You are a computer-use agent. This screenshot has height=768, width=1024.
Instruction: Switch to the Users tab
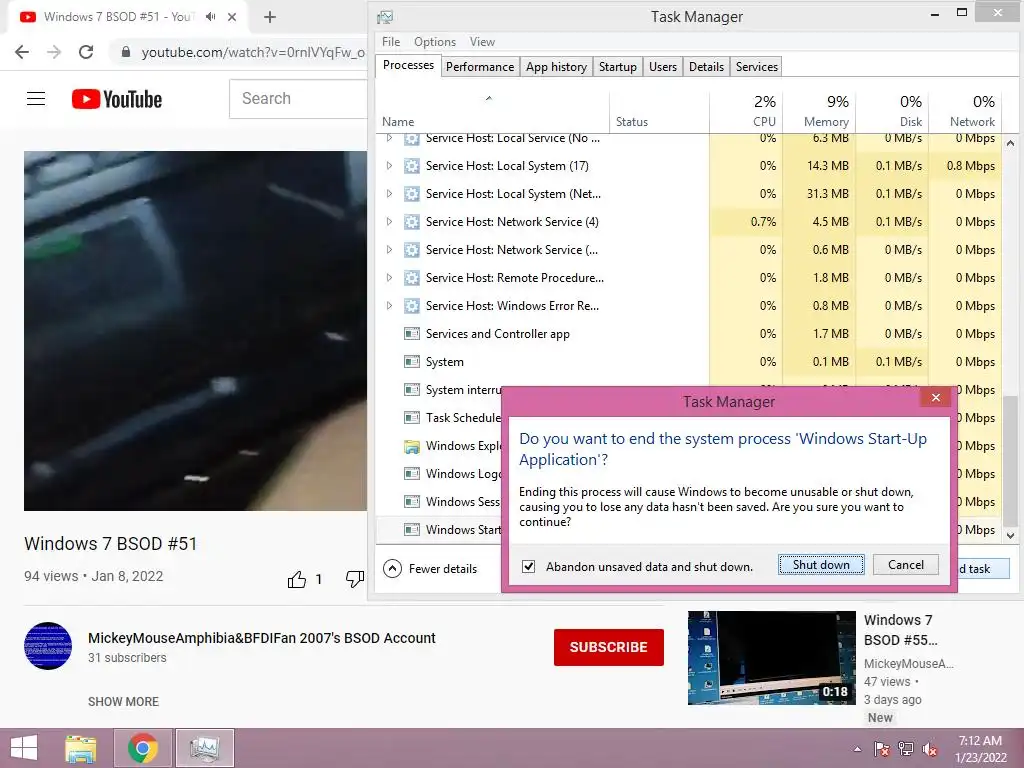[663, 67]
